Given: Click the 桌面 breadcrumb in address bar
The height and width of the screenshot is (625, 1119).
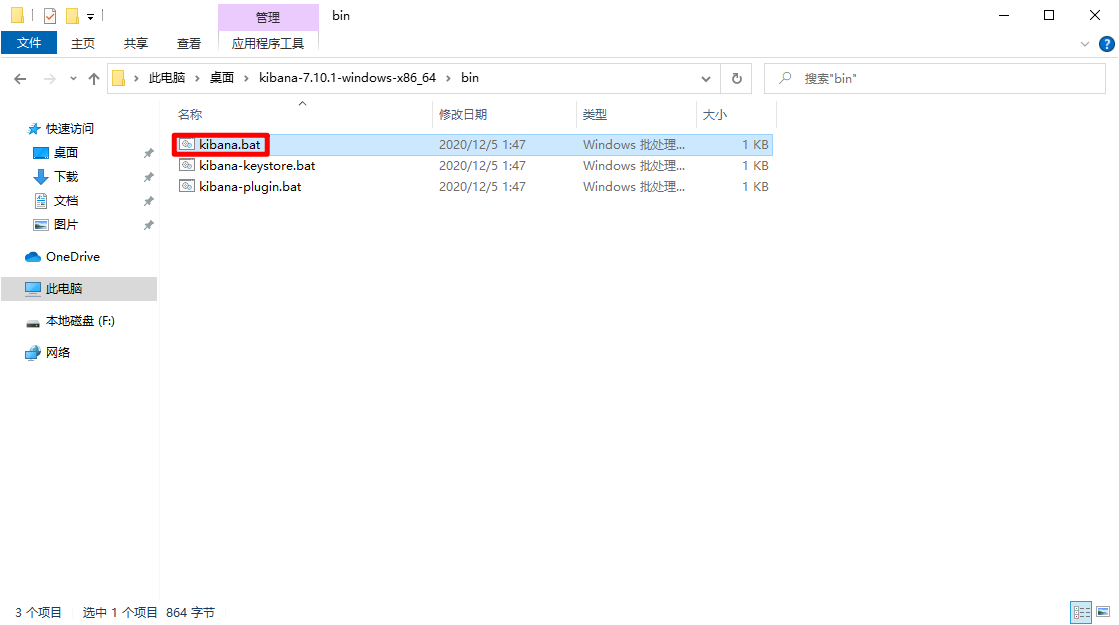Looking at the screenshot, I should [221, 78].
